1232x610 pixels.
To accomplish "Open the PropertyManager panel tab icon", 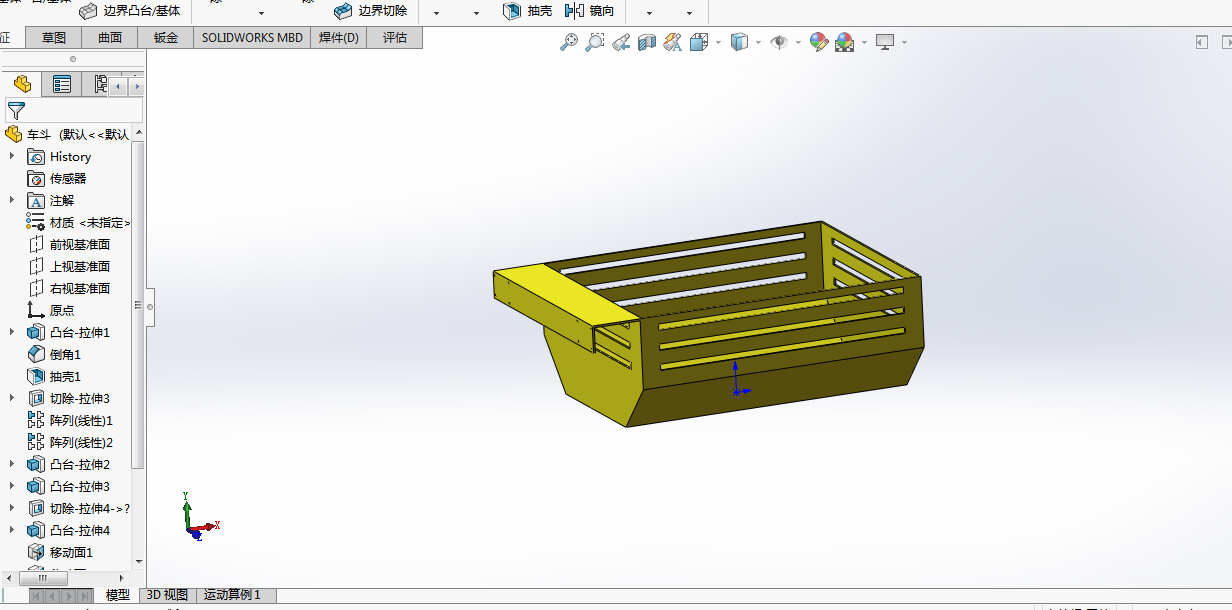I will click(x=62, y=85).
